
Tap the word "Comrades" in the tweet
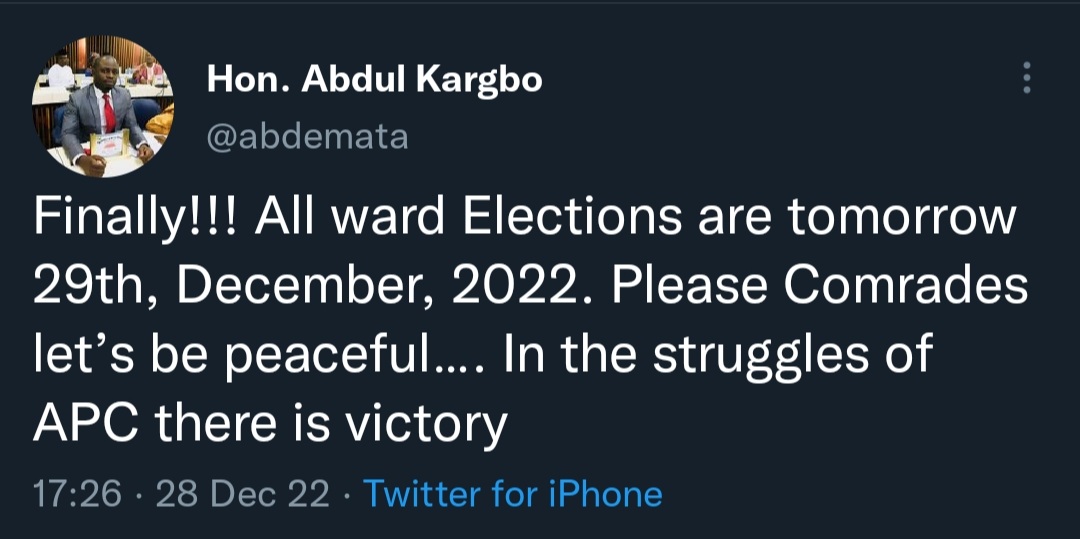tap(905, 288)
